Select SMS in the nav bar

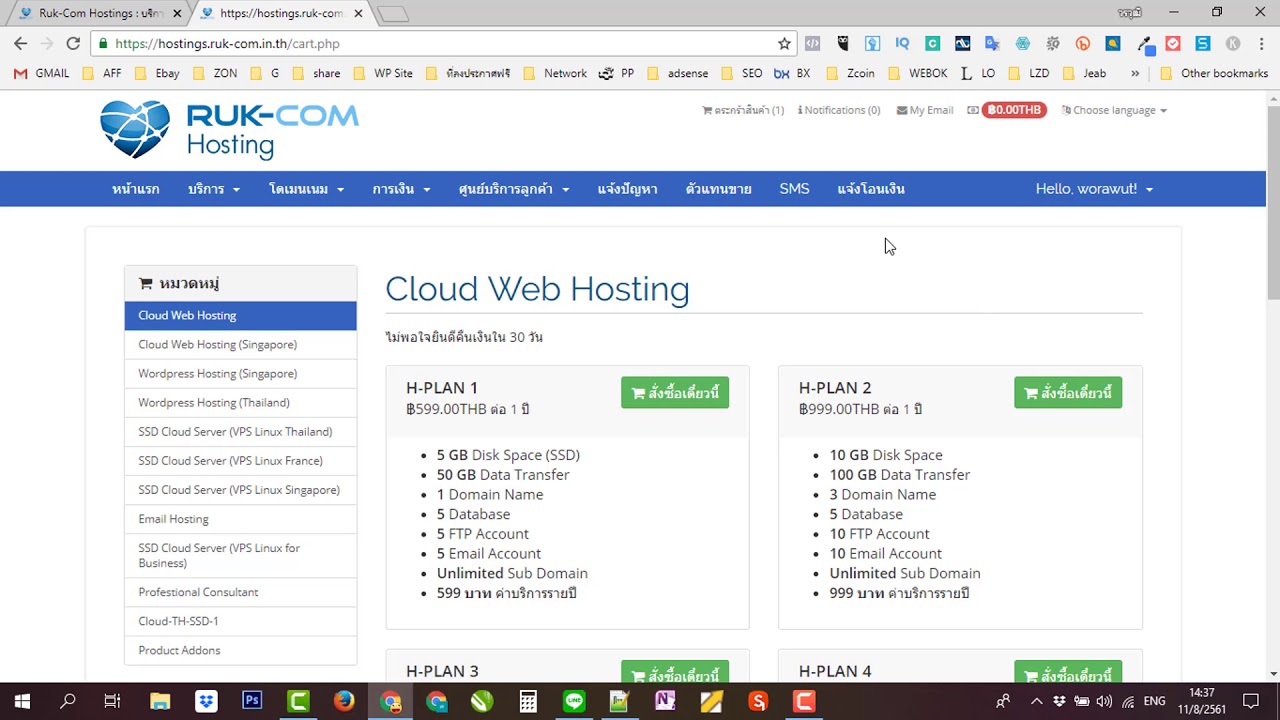tap(794, 189)
